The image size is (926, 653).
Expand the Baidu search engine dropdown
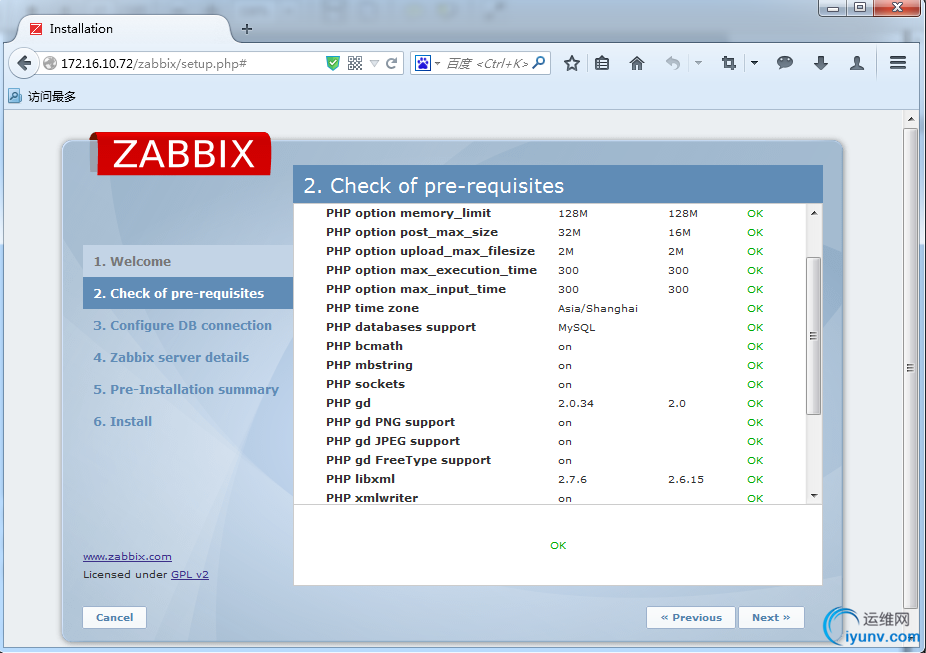[427, 63]
